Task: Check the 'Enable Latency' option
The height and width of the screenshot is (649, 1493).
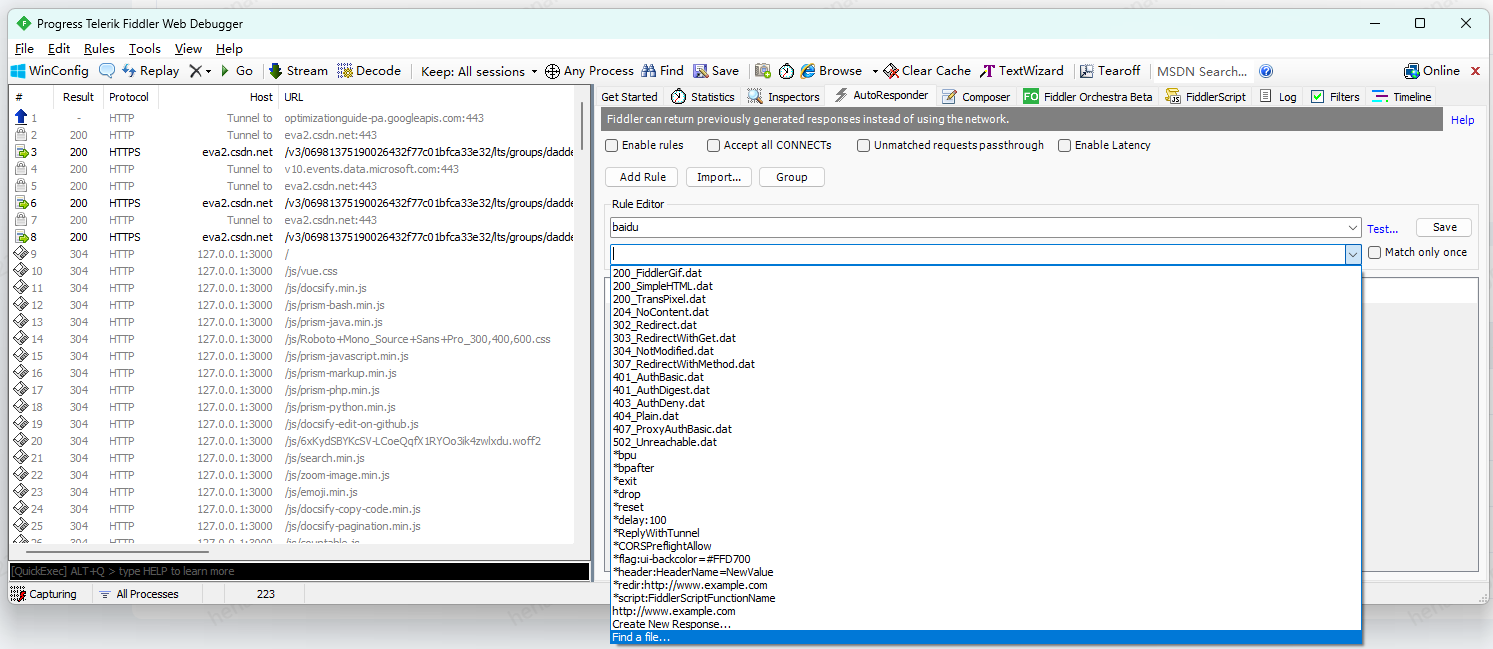Action: [1064, 145]
